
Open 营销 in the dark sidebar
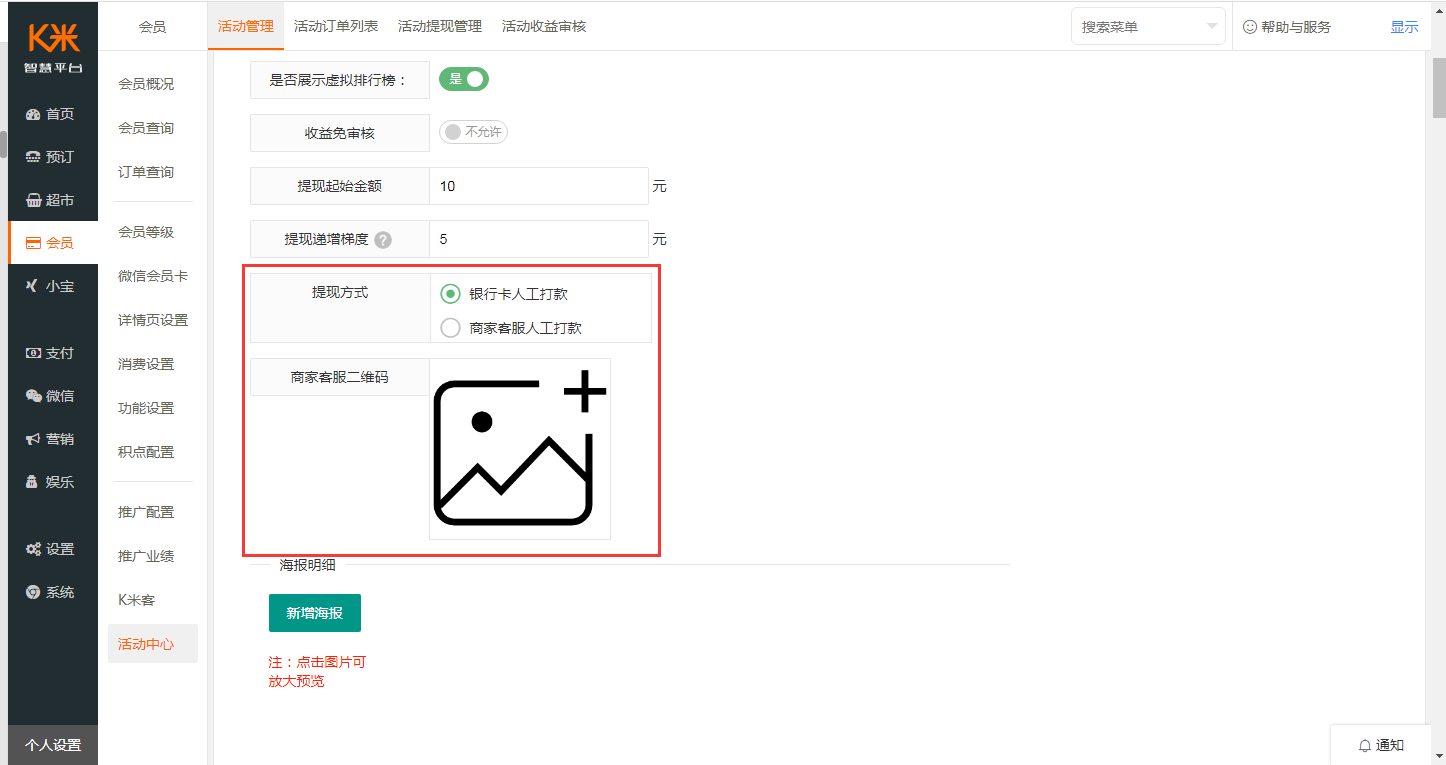52,439
